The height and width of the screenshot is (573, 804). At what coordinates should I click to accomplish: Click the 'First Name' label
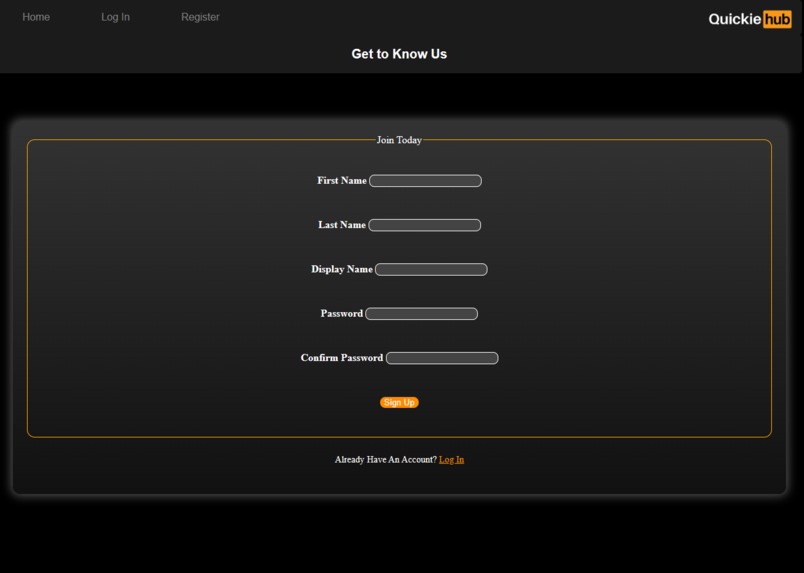pyautogui.click(x=341, y=181)
